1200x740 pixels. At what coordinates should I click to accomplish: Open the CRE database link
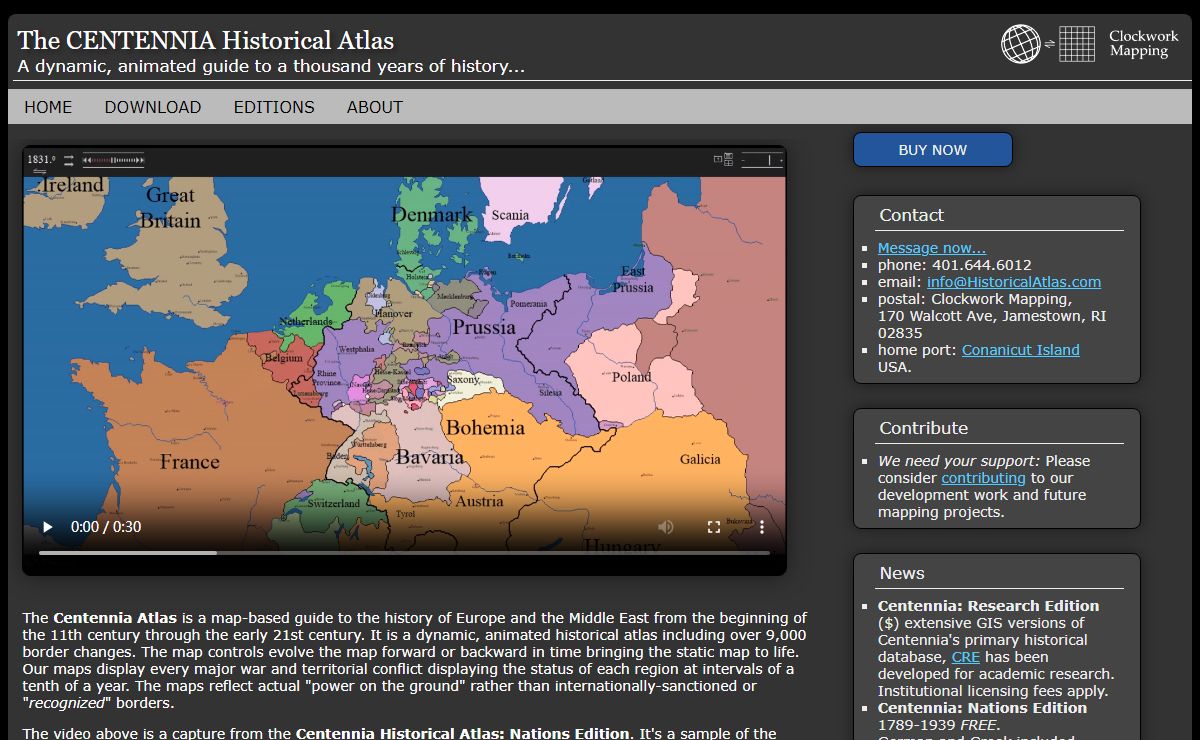click(x=965, y=657)
